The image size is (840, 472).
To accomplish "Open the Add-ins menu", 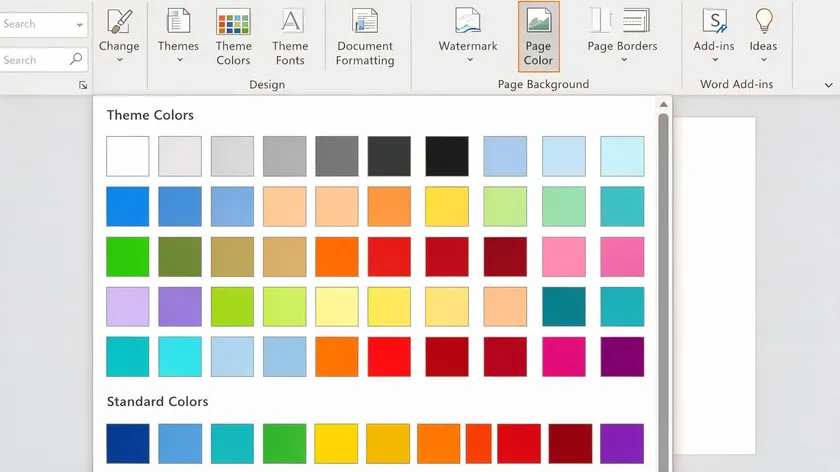I will (714, 36).
